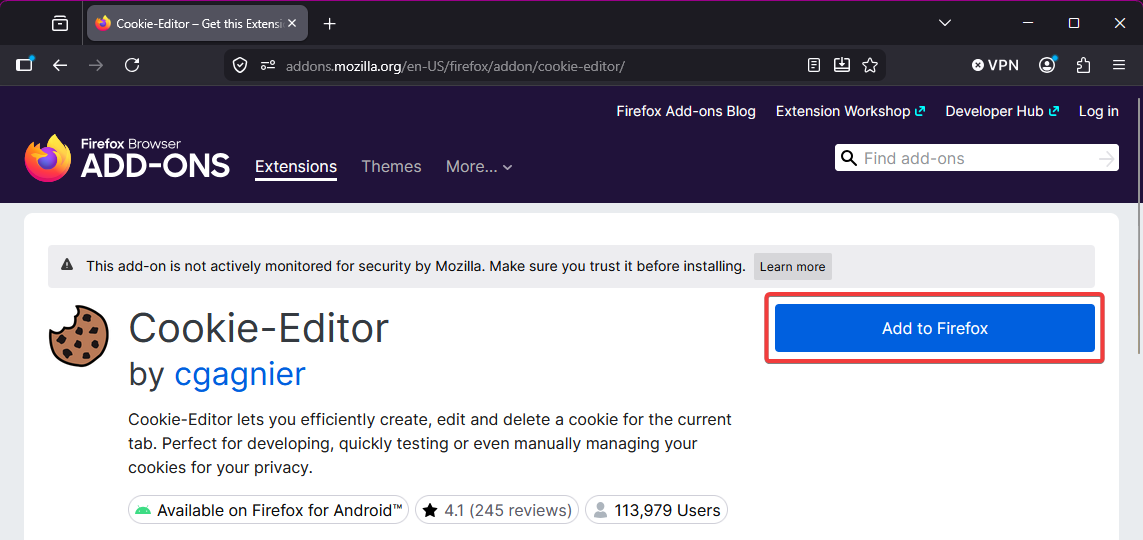1143x540 pixels.
Task: Click the Learn more button in warning
Action: click(792, 267)
